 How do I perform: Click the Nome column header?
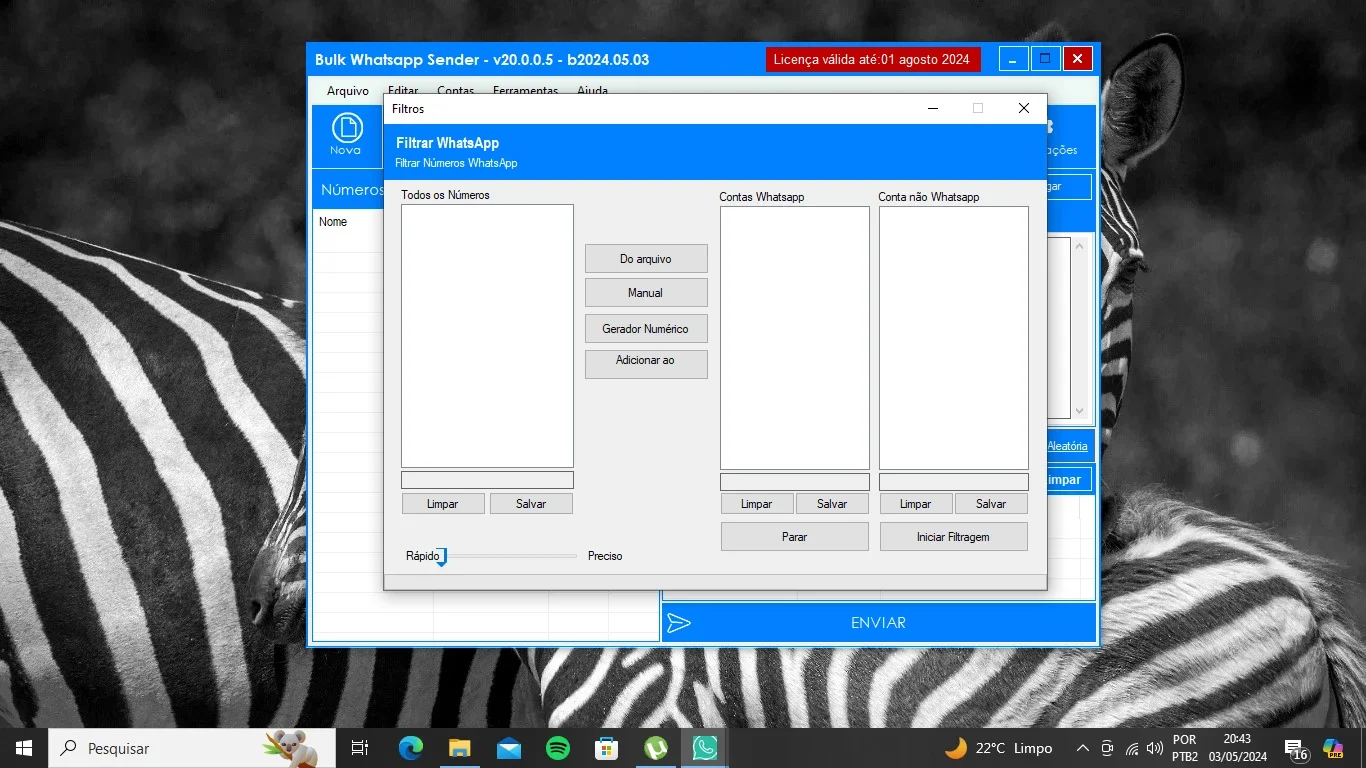[333, 222]
